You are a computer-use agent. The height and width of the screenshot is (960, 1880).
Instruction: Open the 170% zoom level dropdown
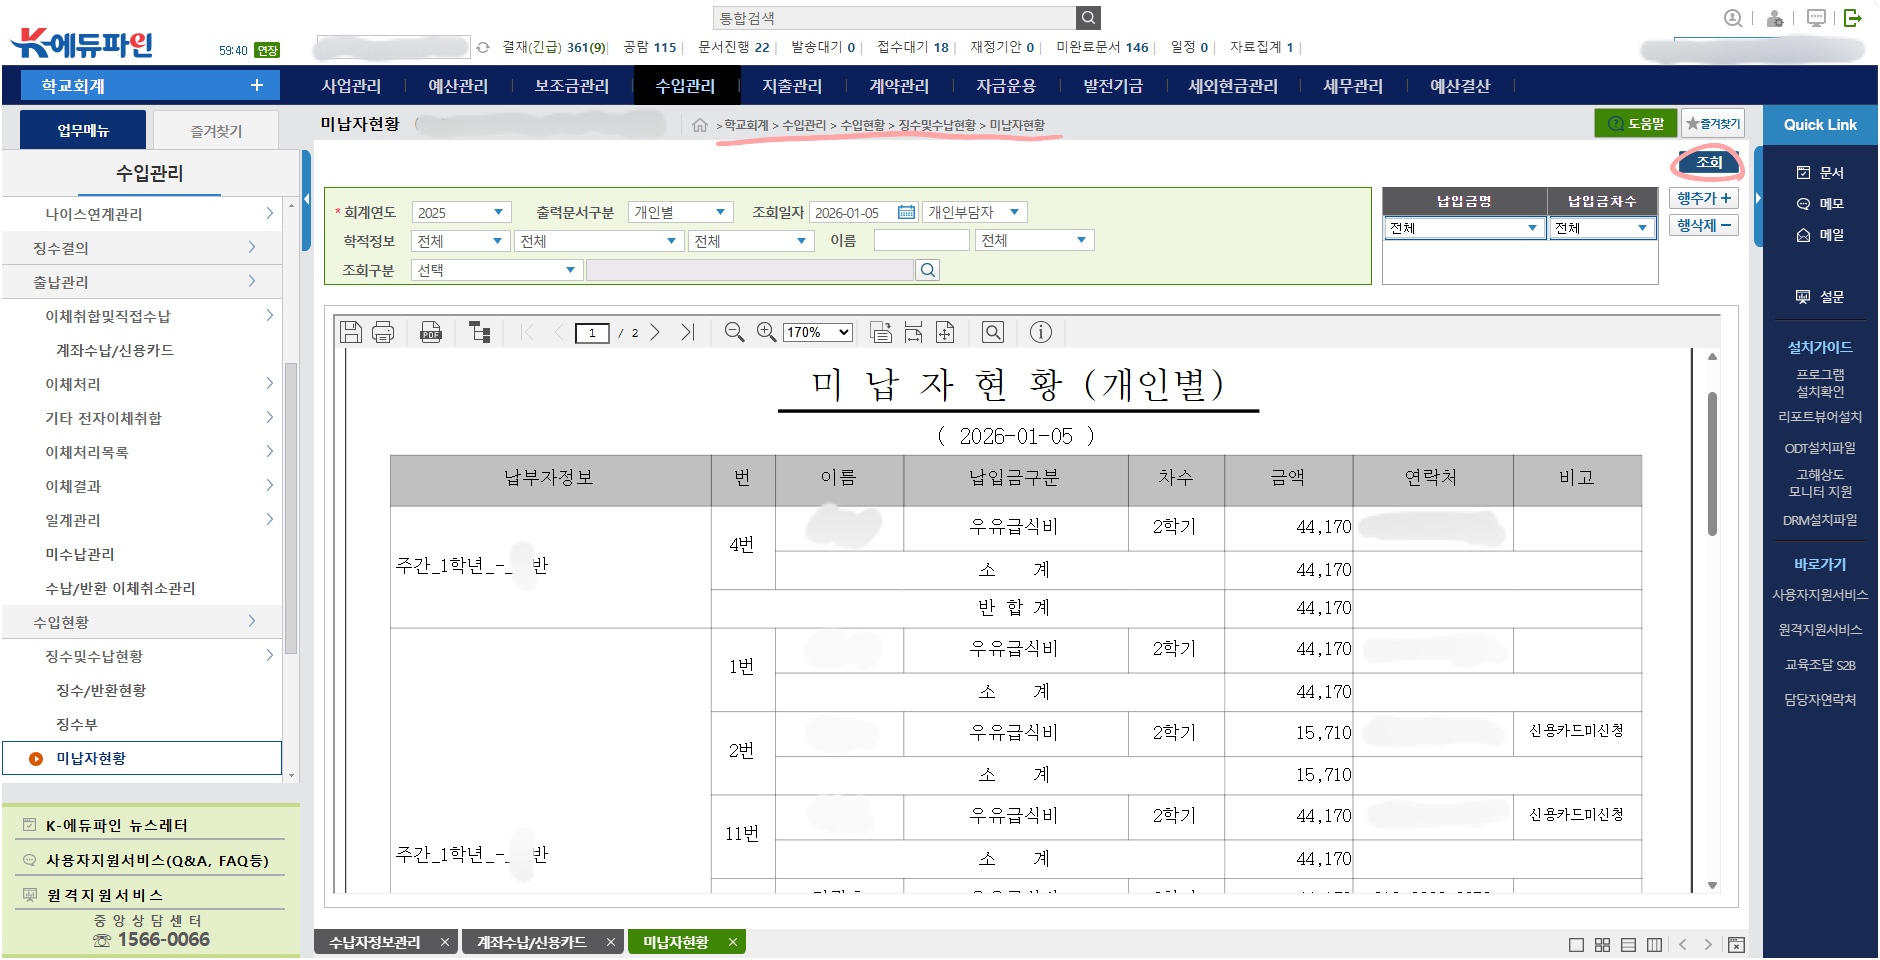[x=818, y=333]
